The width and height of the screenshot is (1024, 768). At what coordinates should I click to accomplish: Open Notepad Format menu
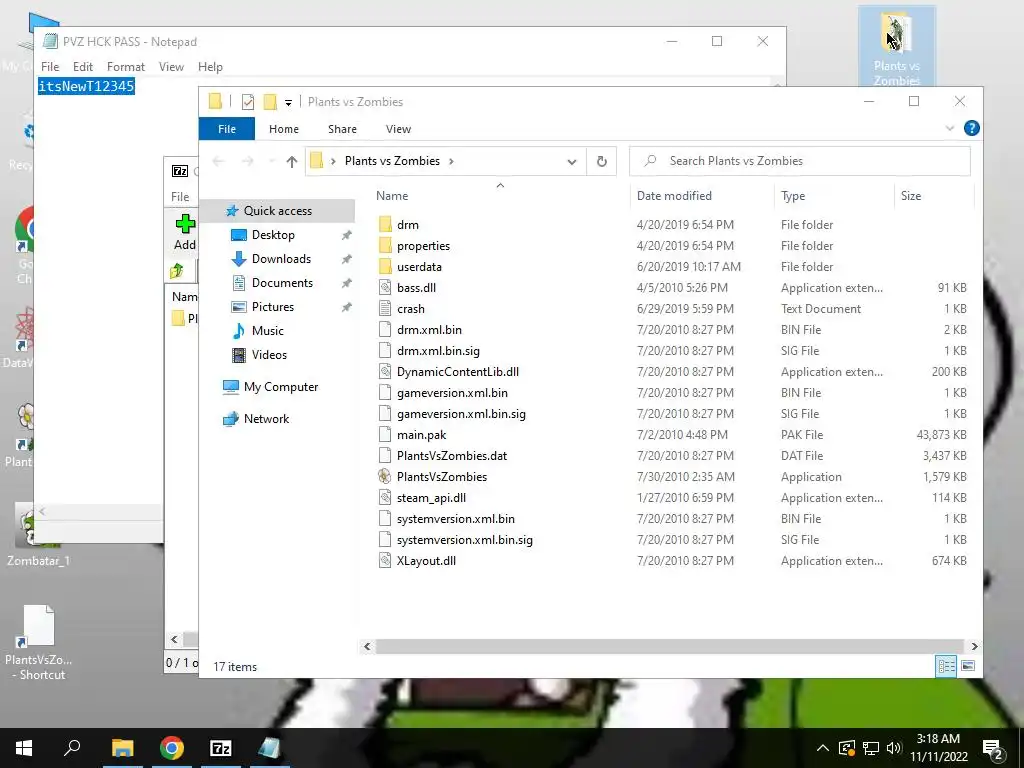(x=126, y=67)
